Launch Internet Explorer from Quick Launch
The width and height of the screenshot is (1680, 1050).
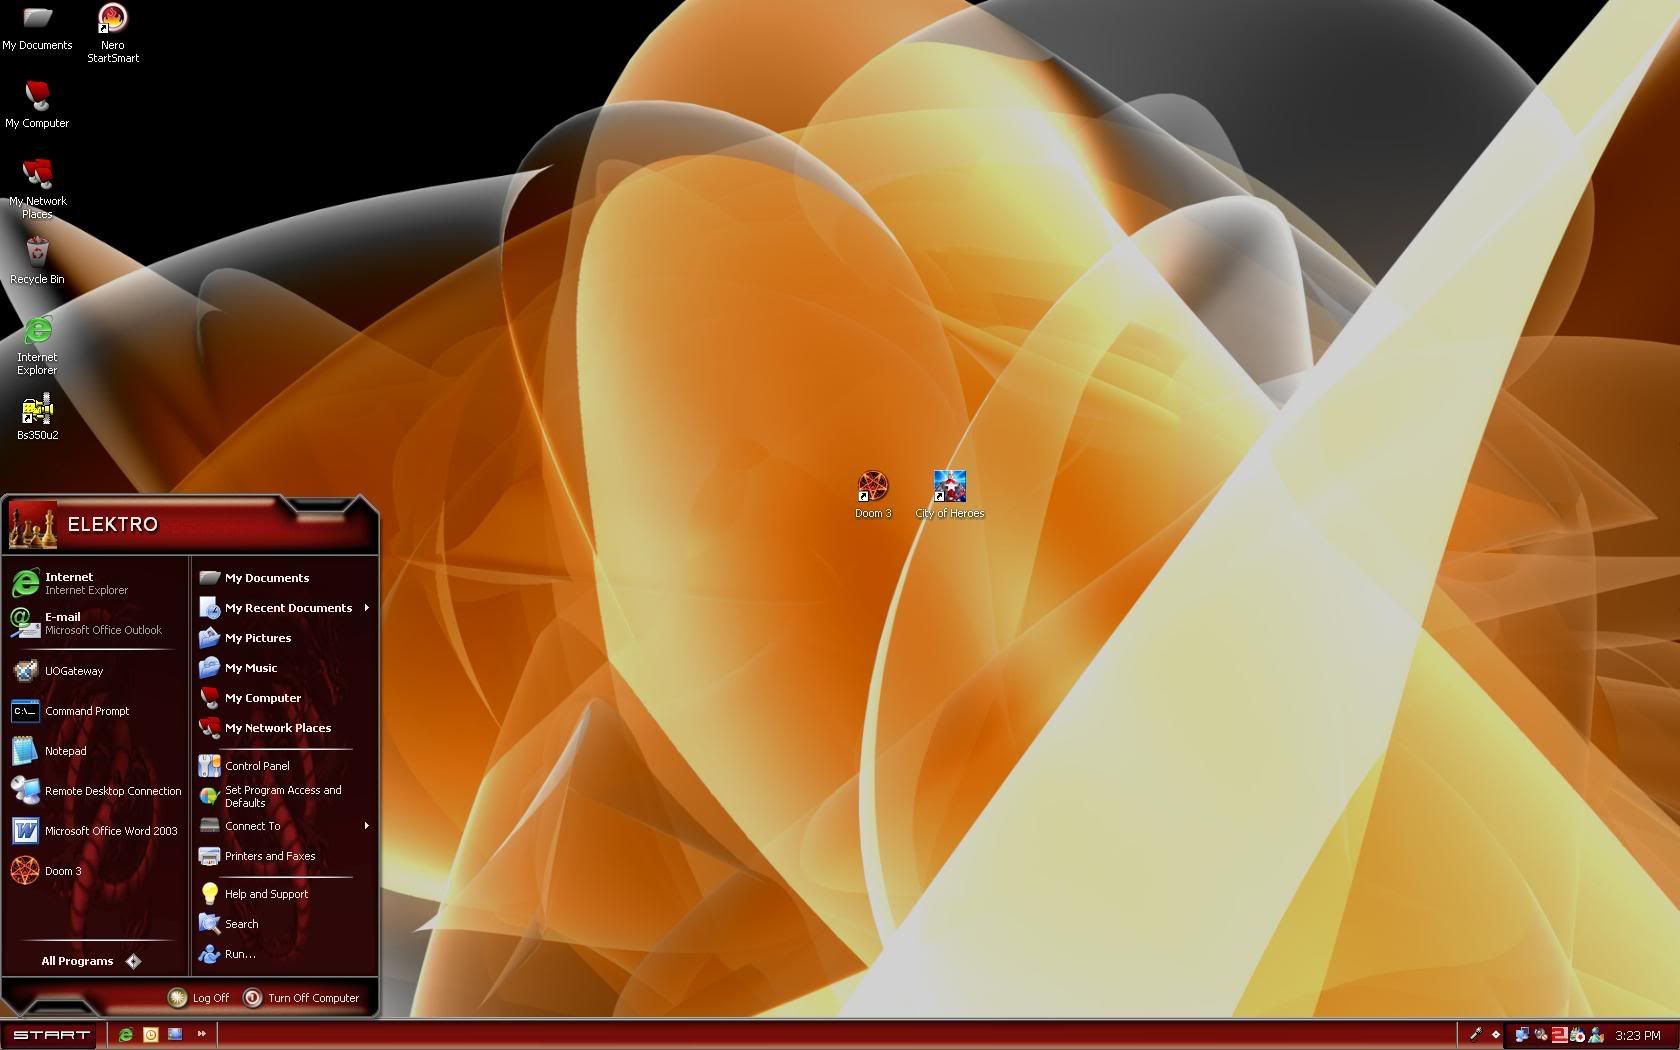[x=126, y=1035]
